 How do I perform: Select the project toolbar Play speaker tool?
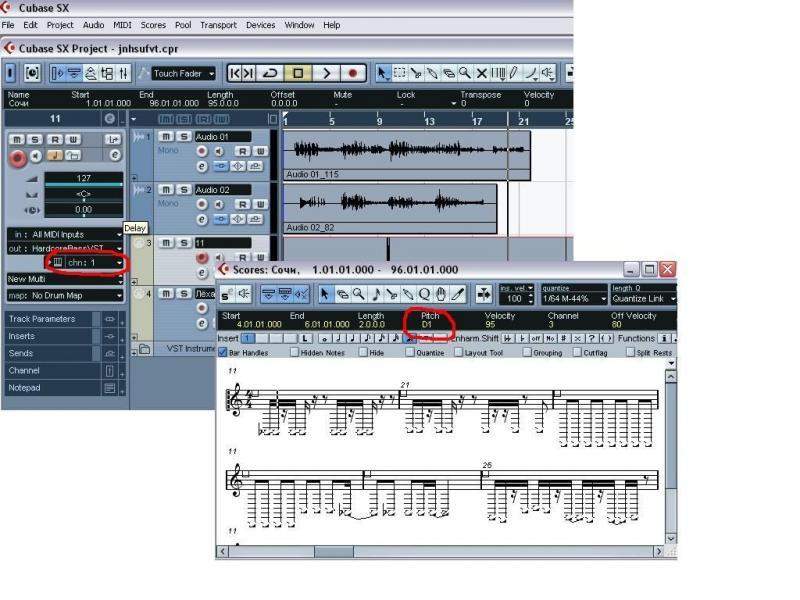547,73
